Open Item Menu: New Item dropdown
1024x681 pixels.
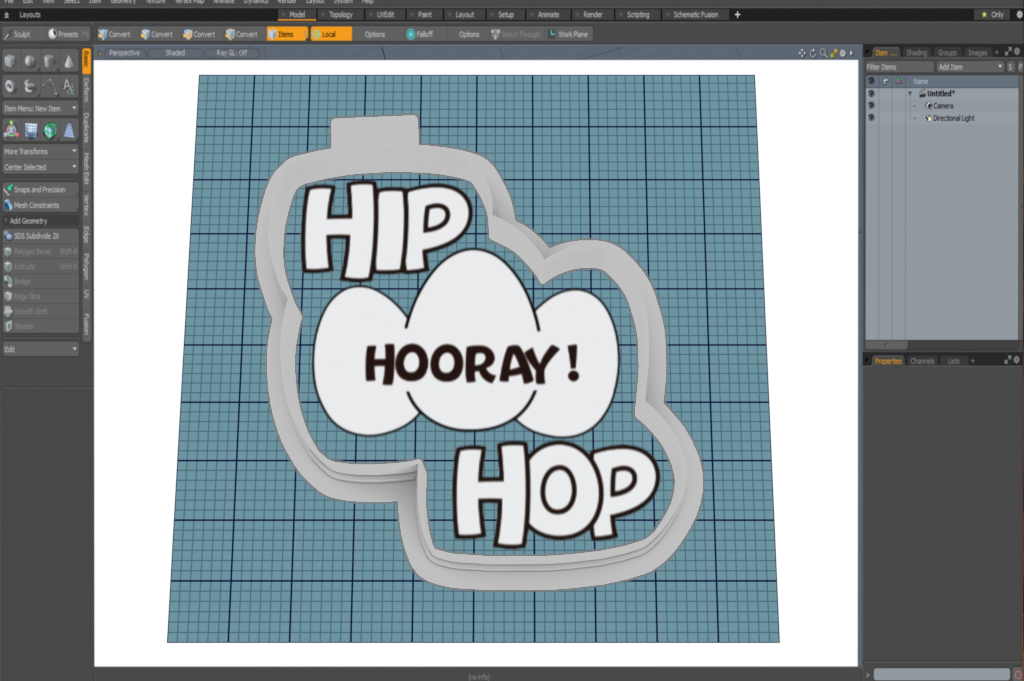[x=40, y=108]
